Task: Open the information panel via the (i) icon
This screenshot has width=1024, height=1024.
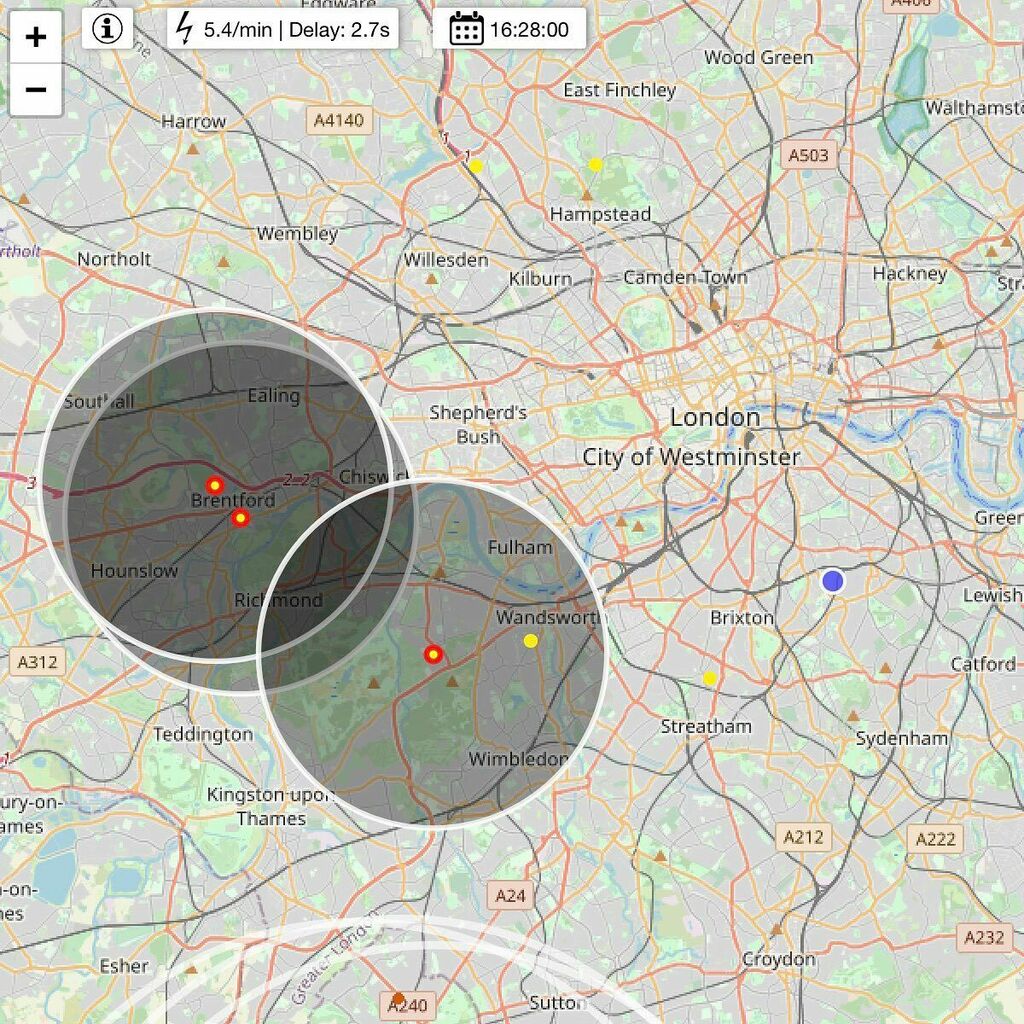Action: click(109, 27)
